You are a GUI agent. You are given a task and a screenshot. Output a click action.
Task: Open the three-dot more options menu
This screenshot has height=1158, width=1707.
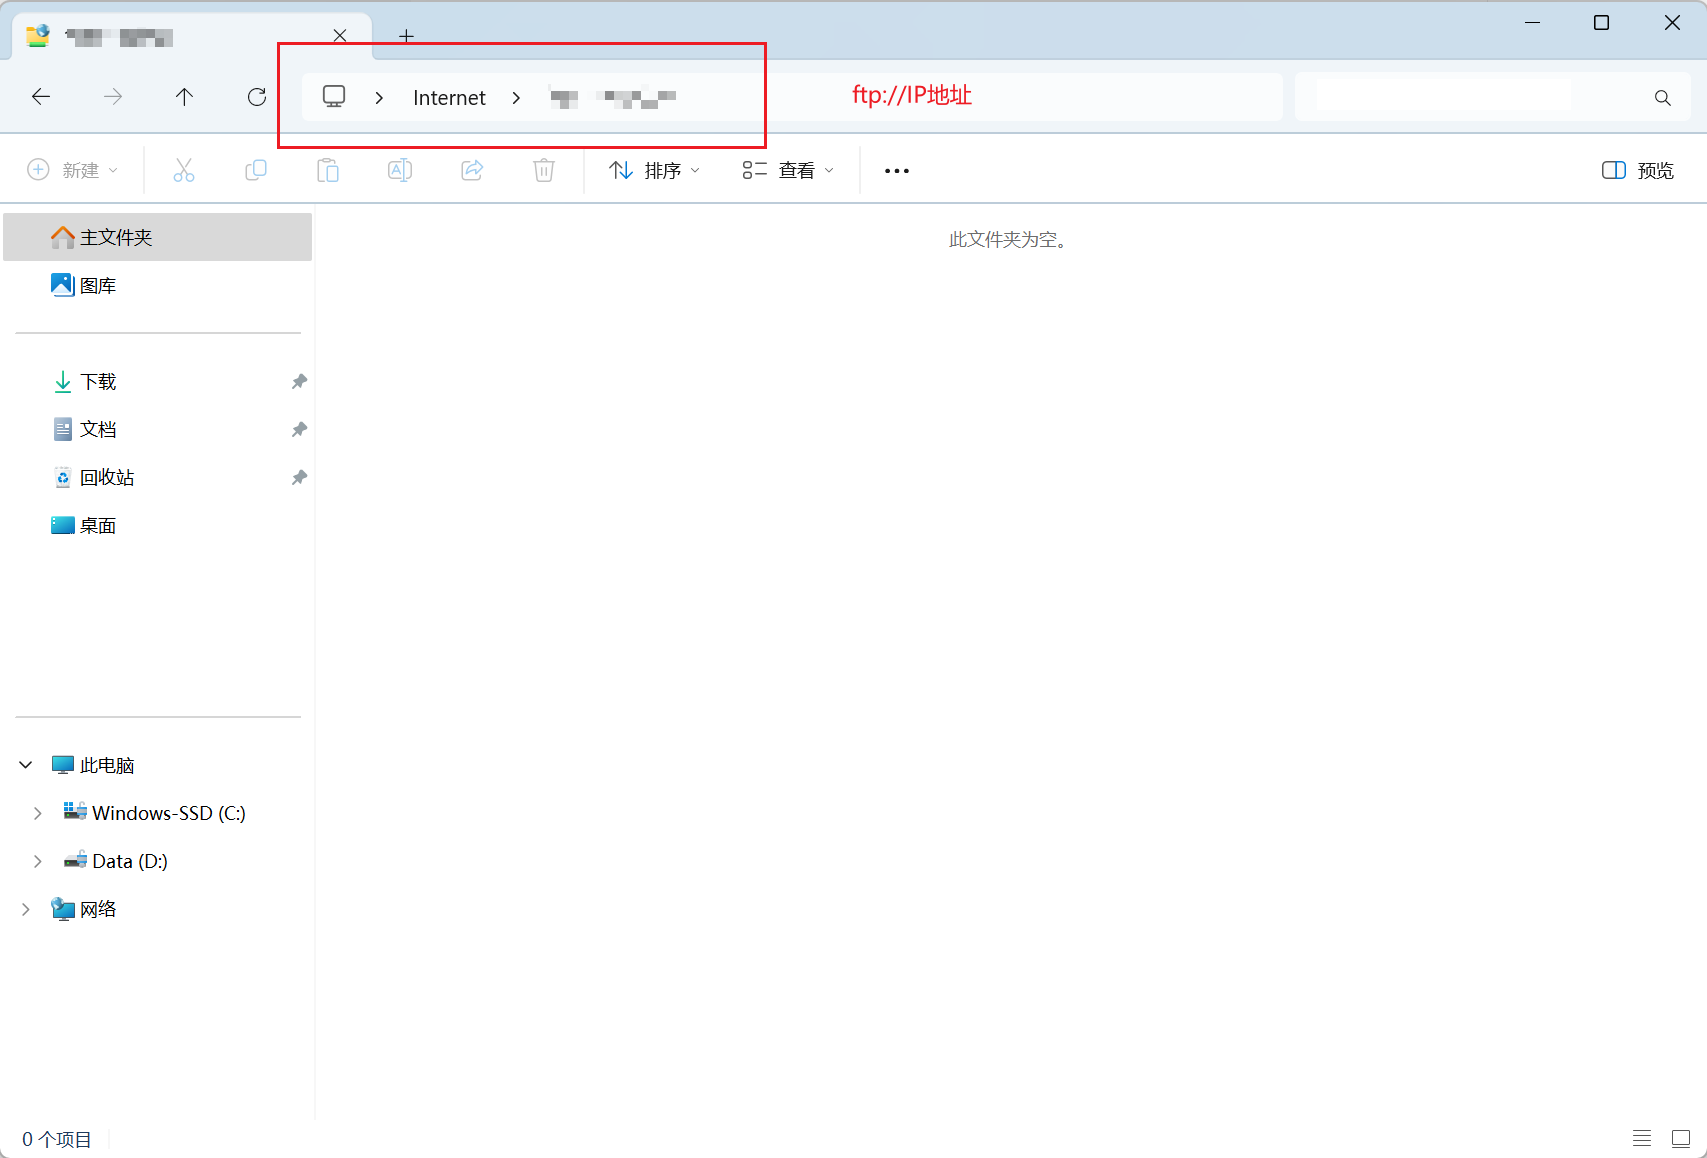tap(897, 171)
